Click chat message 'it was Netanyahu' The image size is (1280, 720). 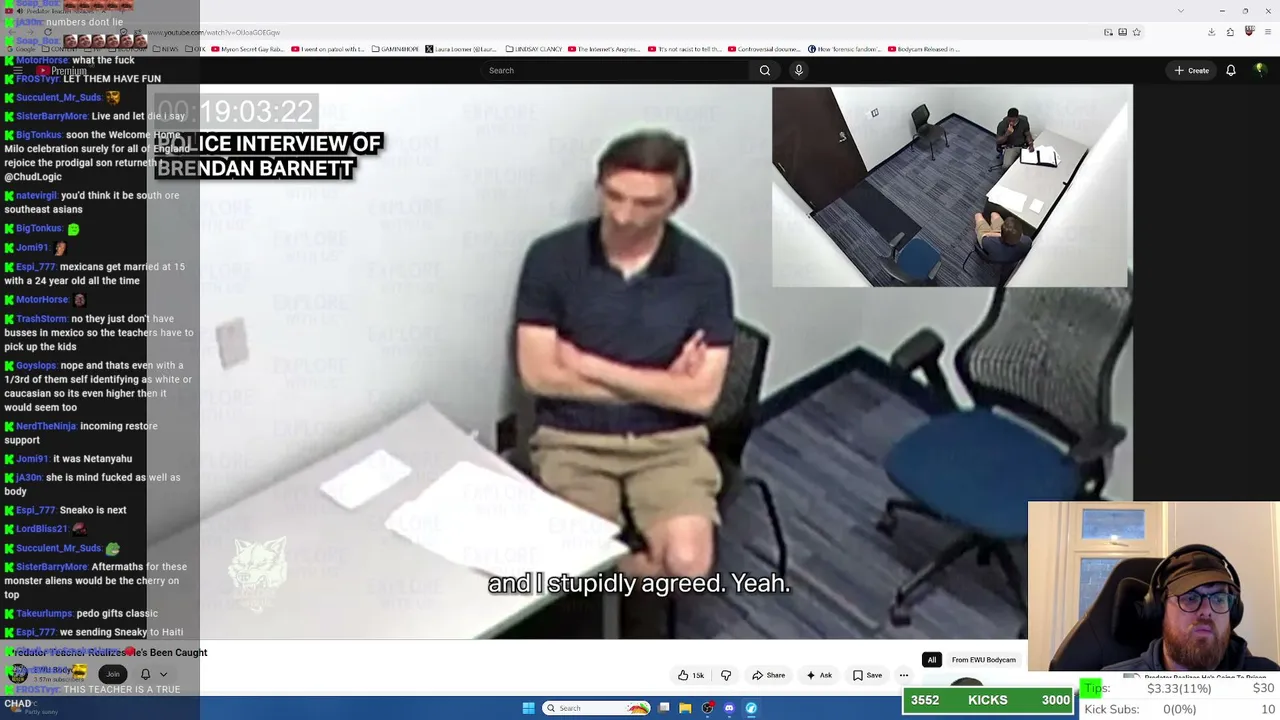pyautogui.click(x=92, y=459)
